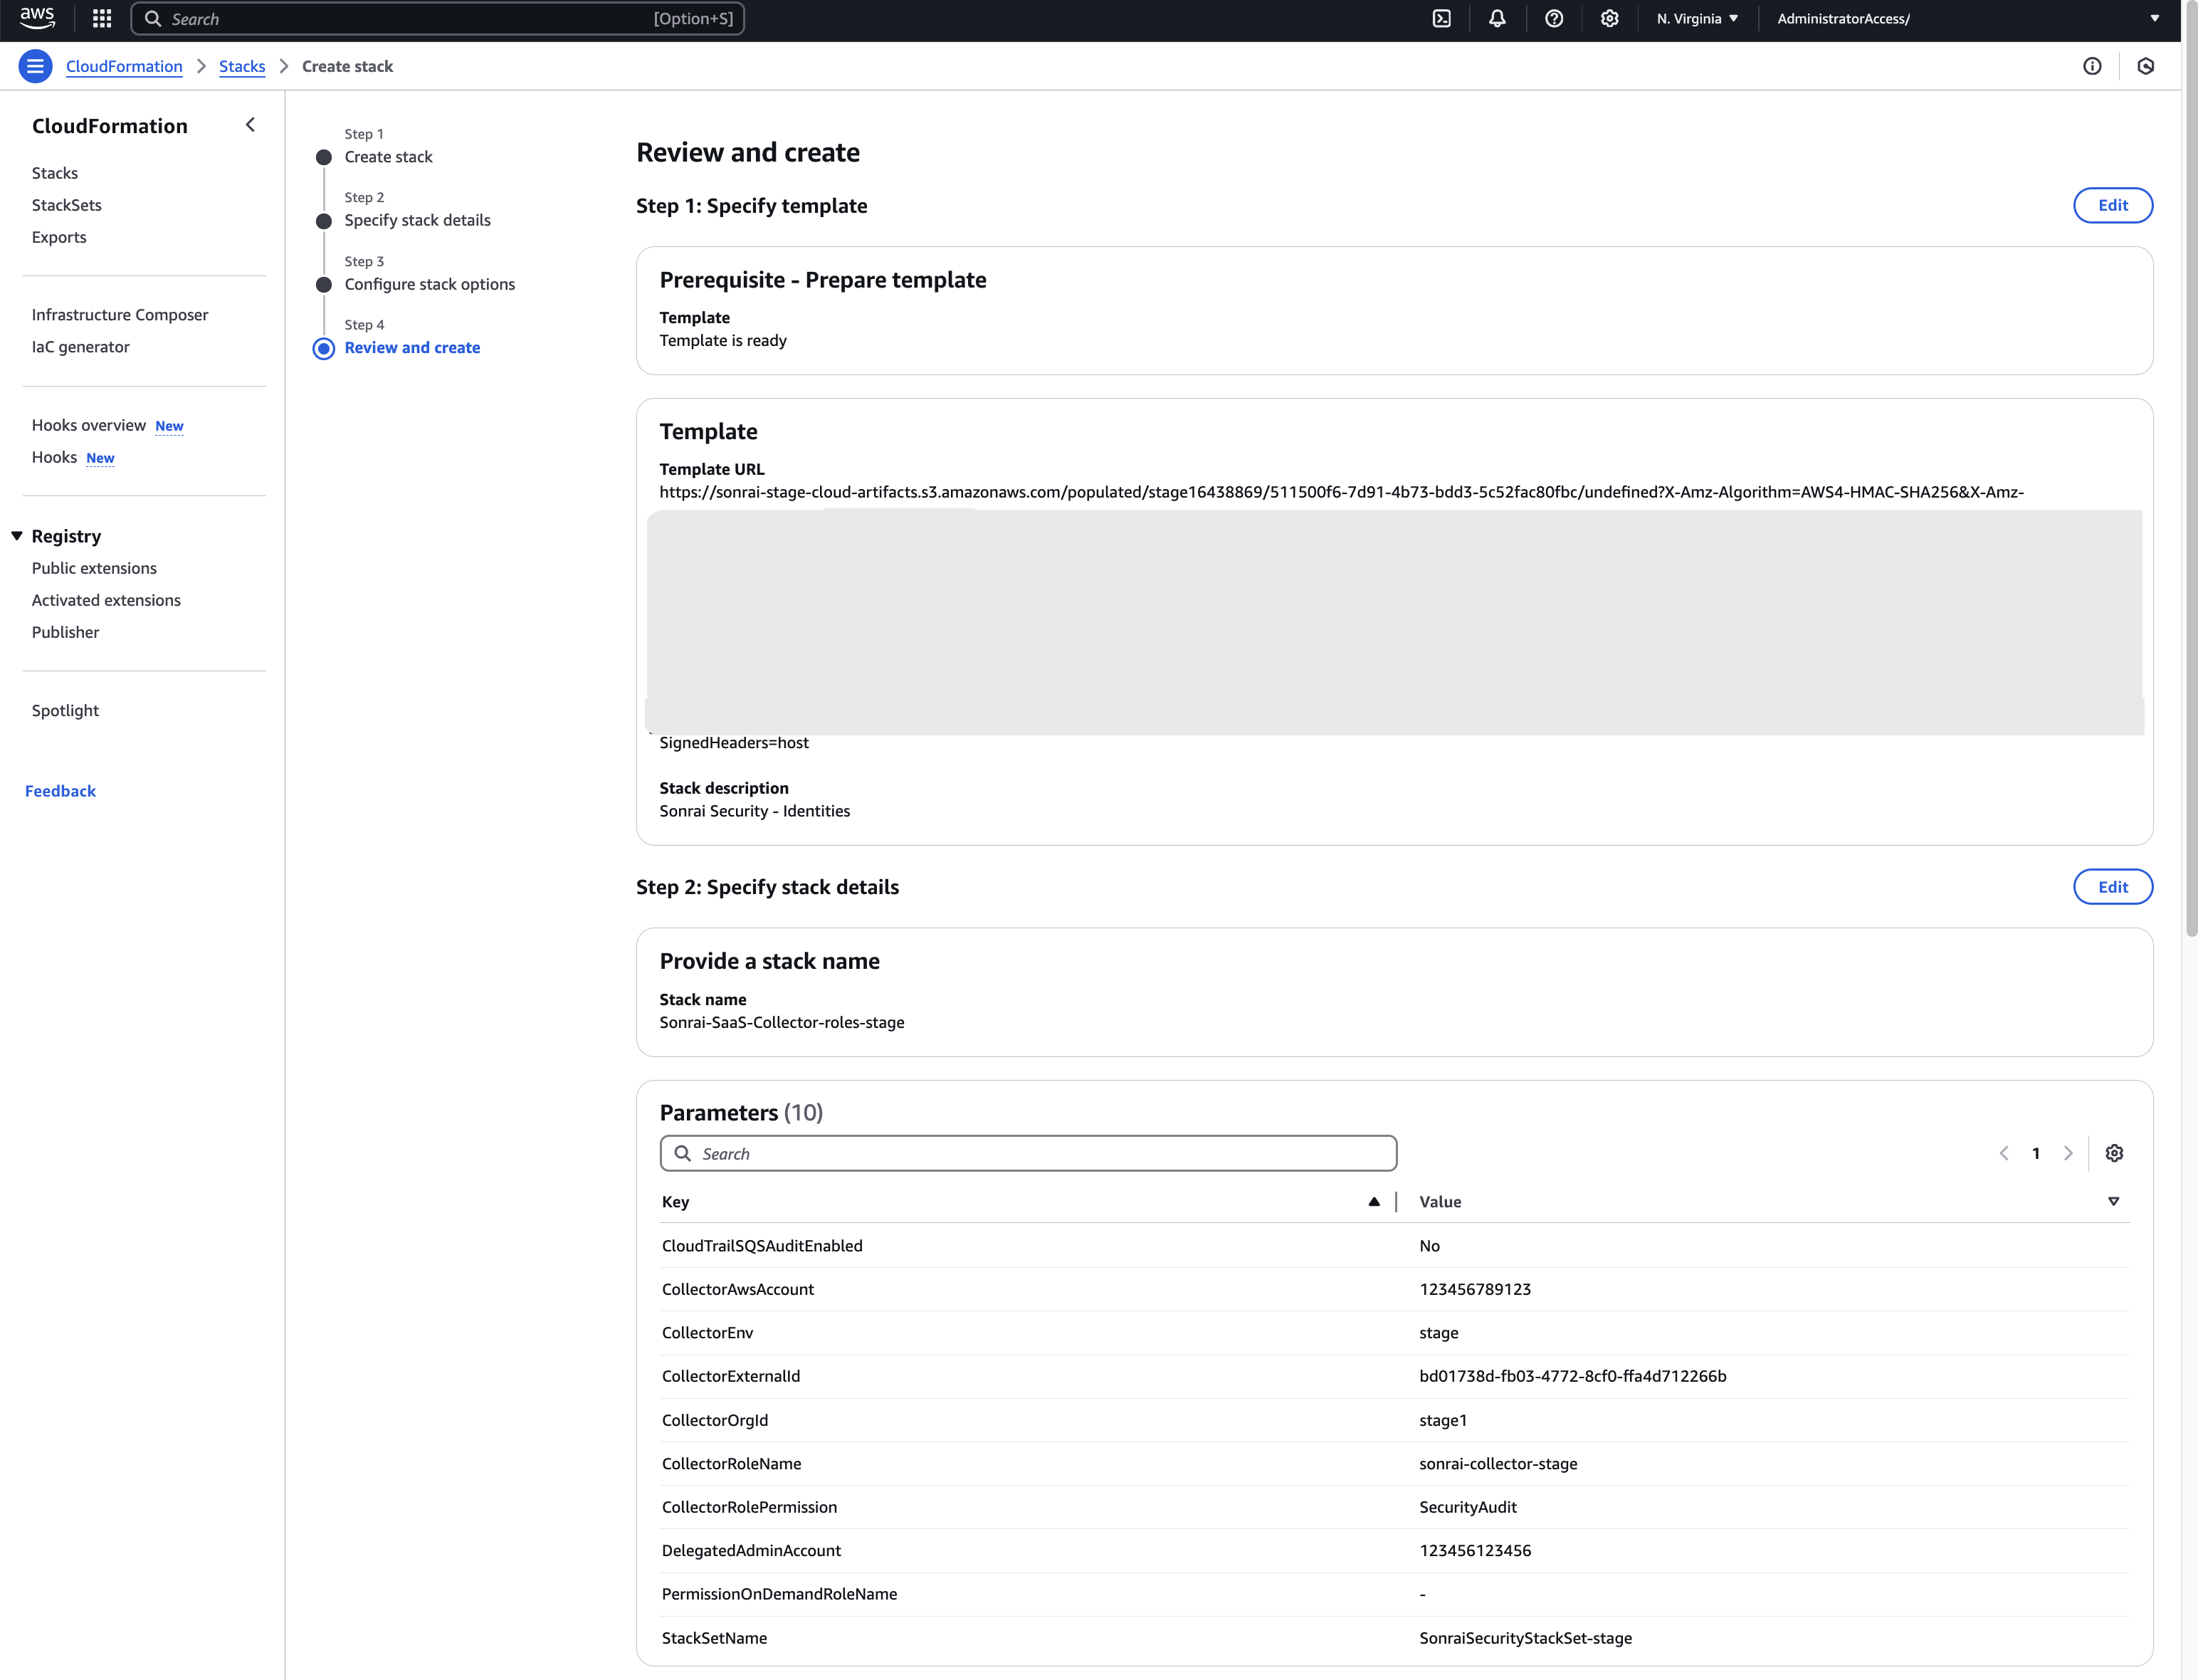Open Infrastructure Composer
The height and width of the screenshot is (1680, 2198).
[120, 315]
